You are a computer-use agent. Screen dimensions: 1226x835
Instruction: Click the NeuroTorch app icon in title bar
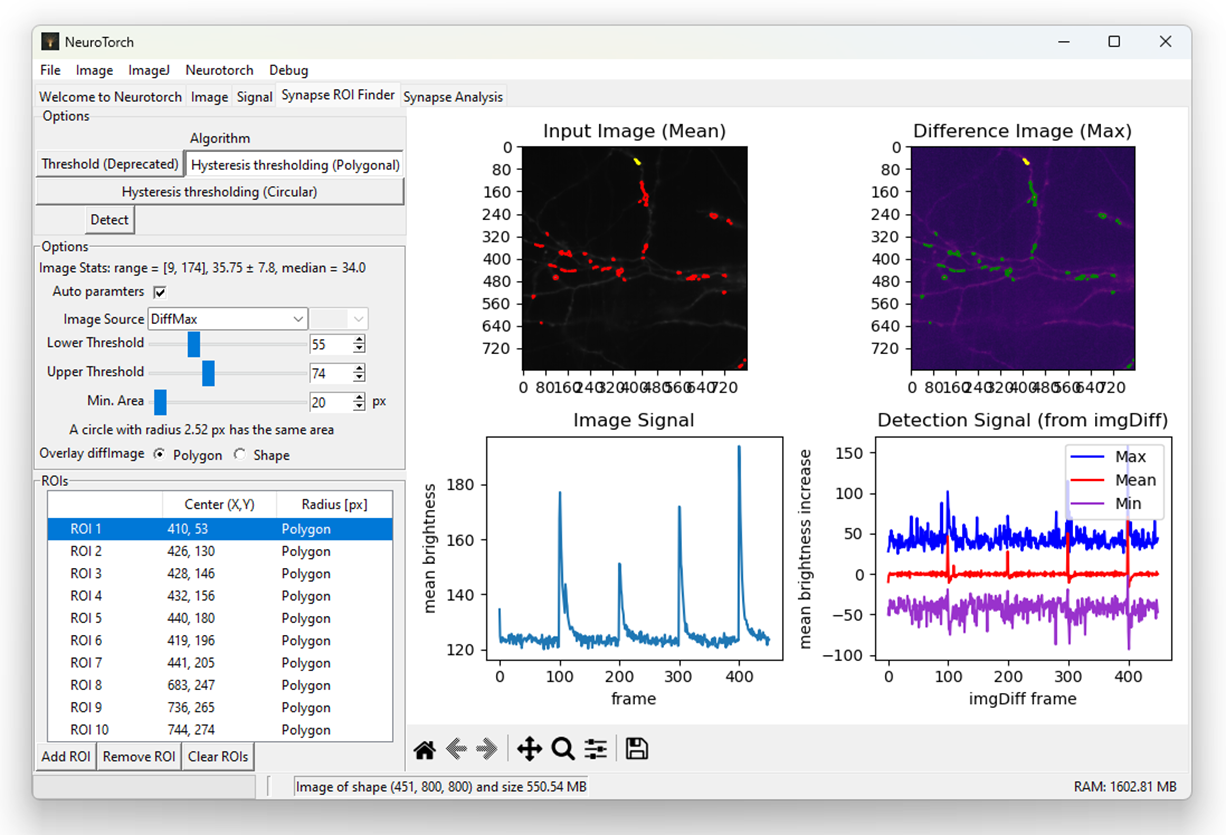[x=50, y=42]
